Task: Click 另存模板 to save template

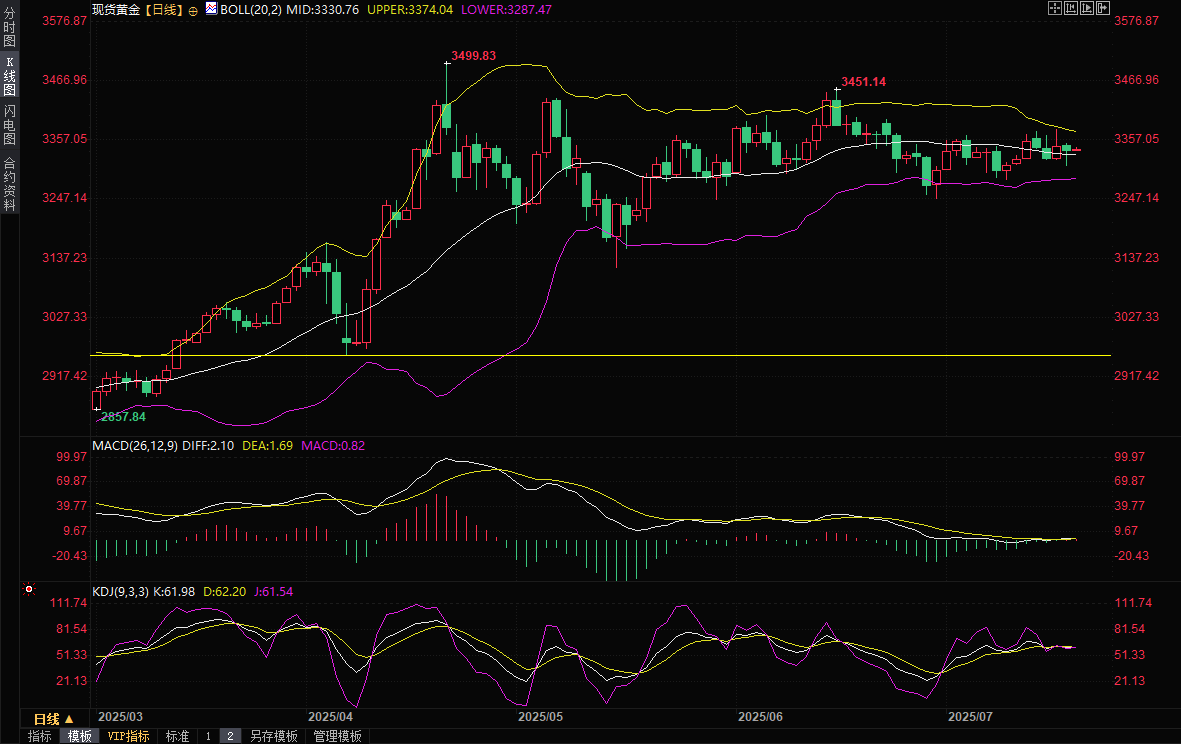Action: pos(274,736)
